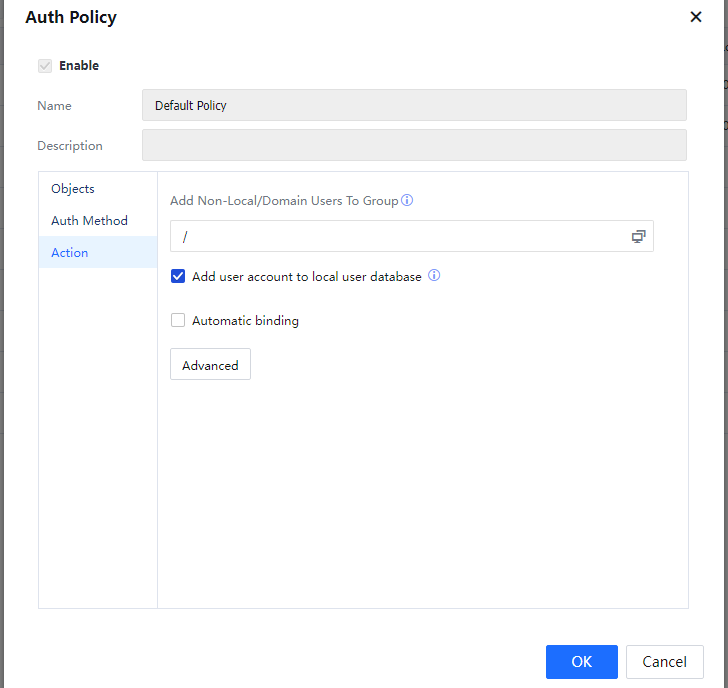Click the group path field showing slash
Screen dimensions: 728x688
(400, 236)
